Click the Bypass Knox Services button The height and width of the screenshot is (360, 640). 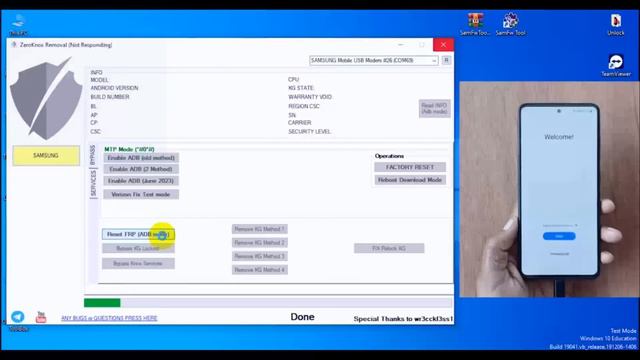coord(138,264)
